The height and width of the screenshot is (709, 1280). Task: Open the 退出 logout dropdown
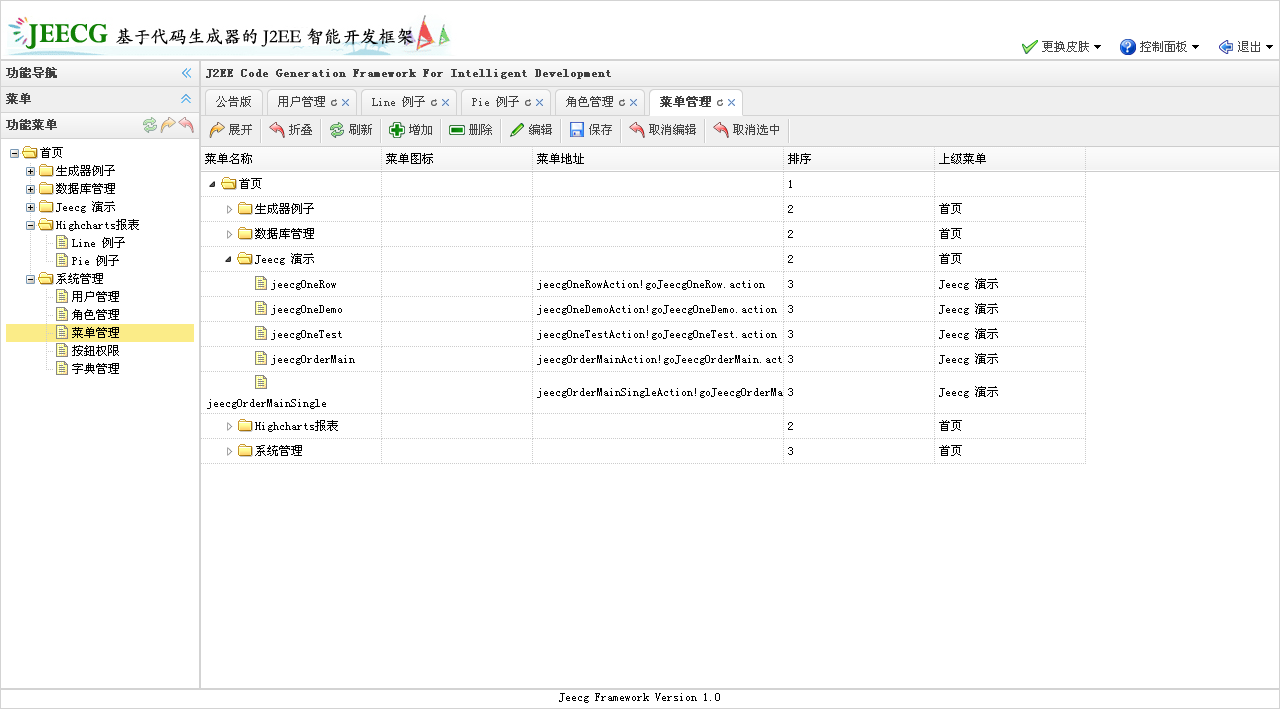point(1245,47)
